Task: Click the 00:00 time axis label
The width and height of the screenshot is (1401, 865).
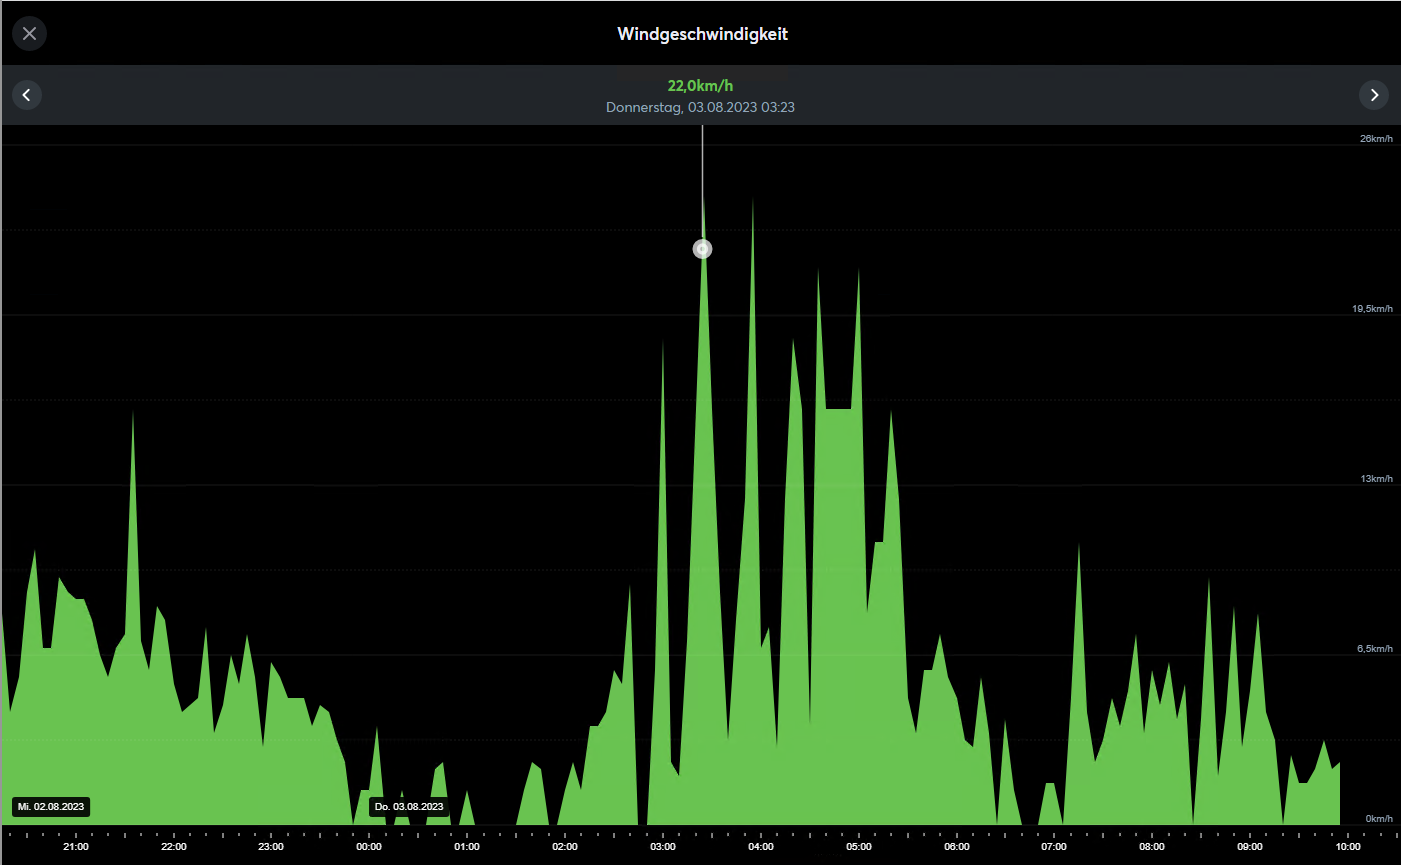Action: [x=369, y=847]
